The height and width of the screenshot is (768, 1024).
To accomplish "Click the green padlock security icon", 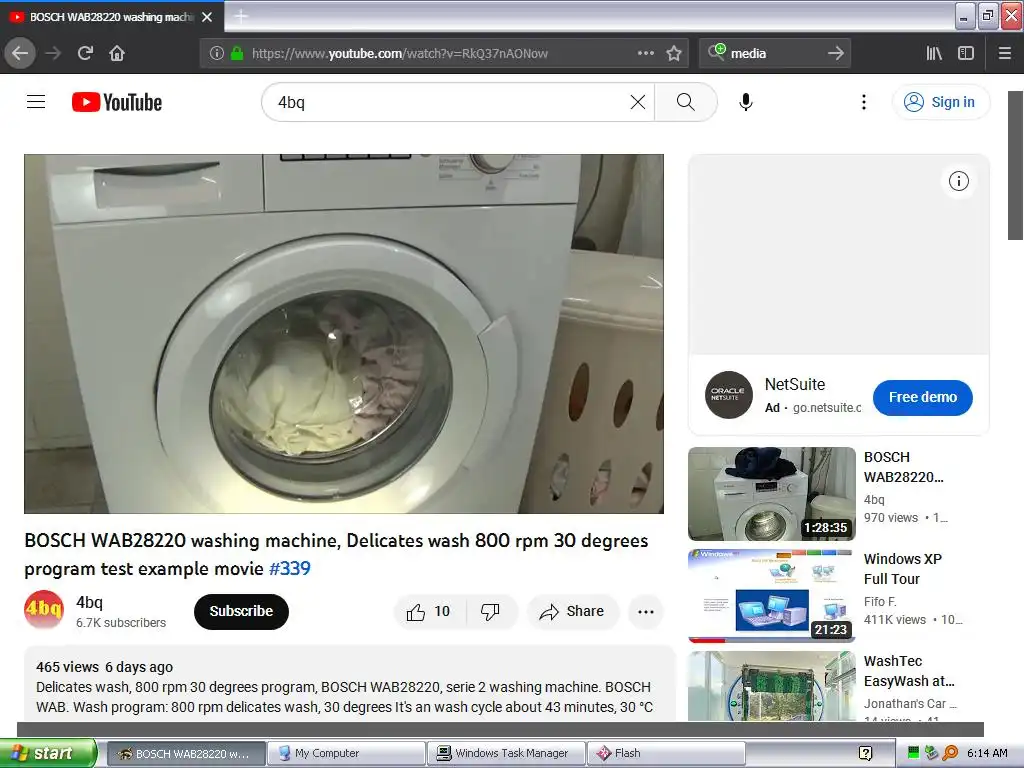I will click(x=237, y=54).
